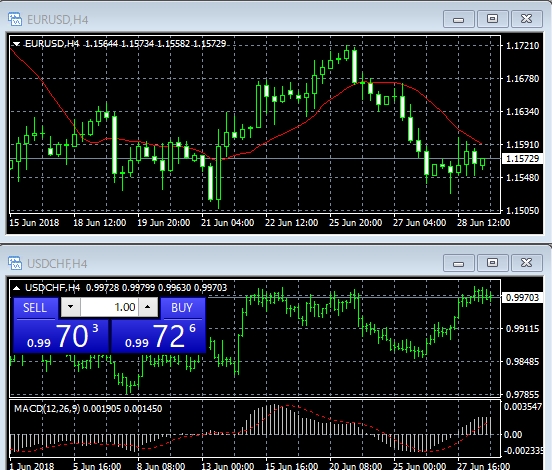Click the 0.97855 price scale label

(x=522, y=394)
